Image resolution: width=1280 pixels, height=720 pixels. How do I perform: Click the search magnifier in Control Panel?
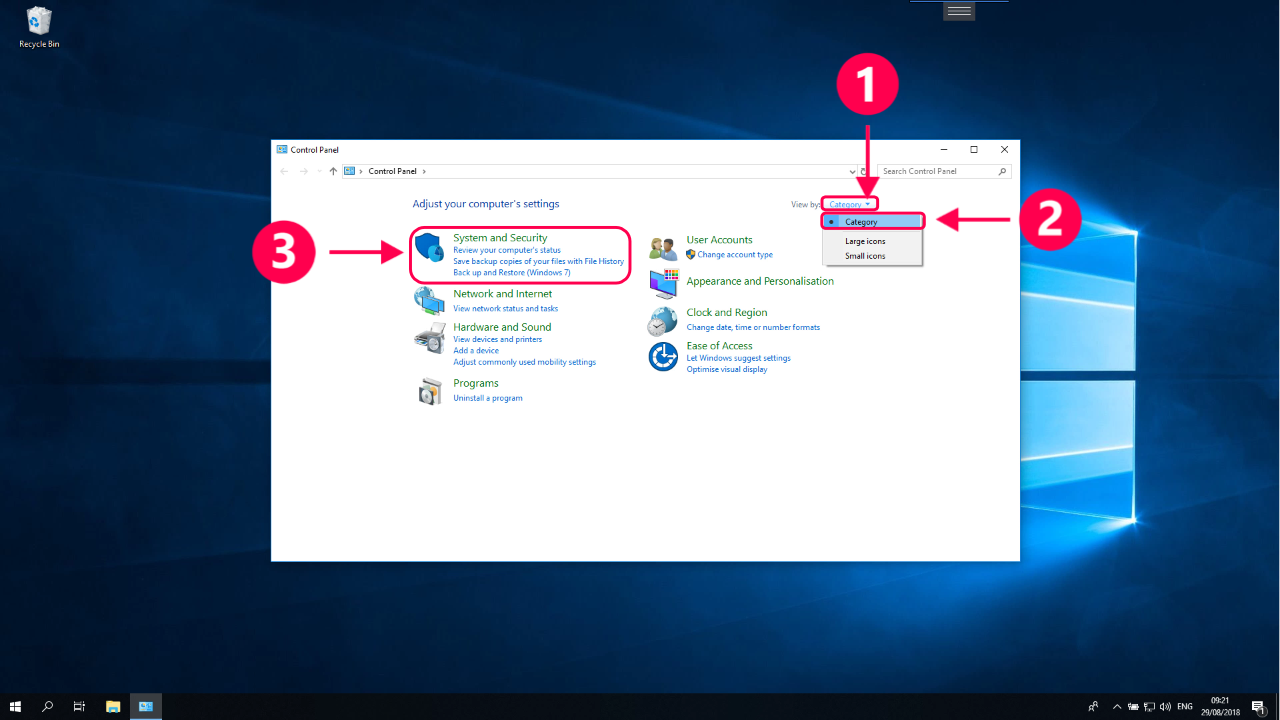(1003, 171)
